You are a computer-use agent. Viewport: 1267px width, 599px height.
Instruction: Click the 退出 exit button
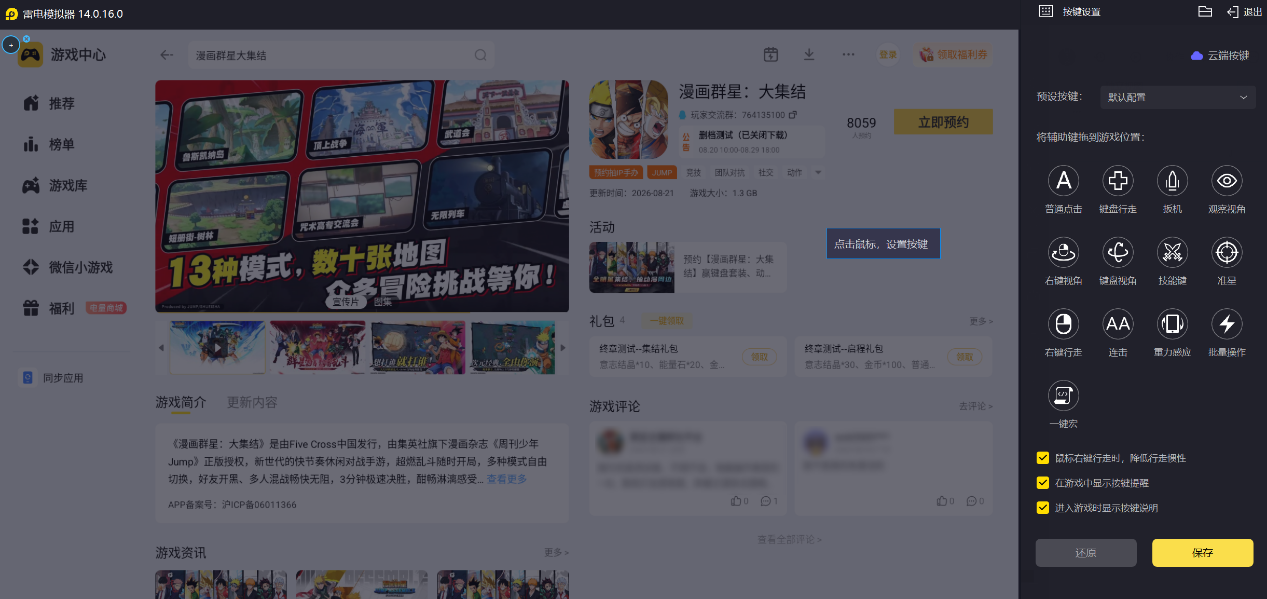click(1245, 11)
